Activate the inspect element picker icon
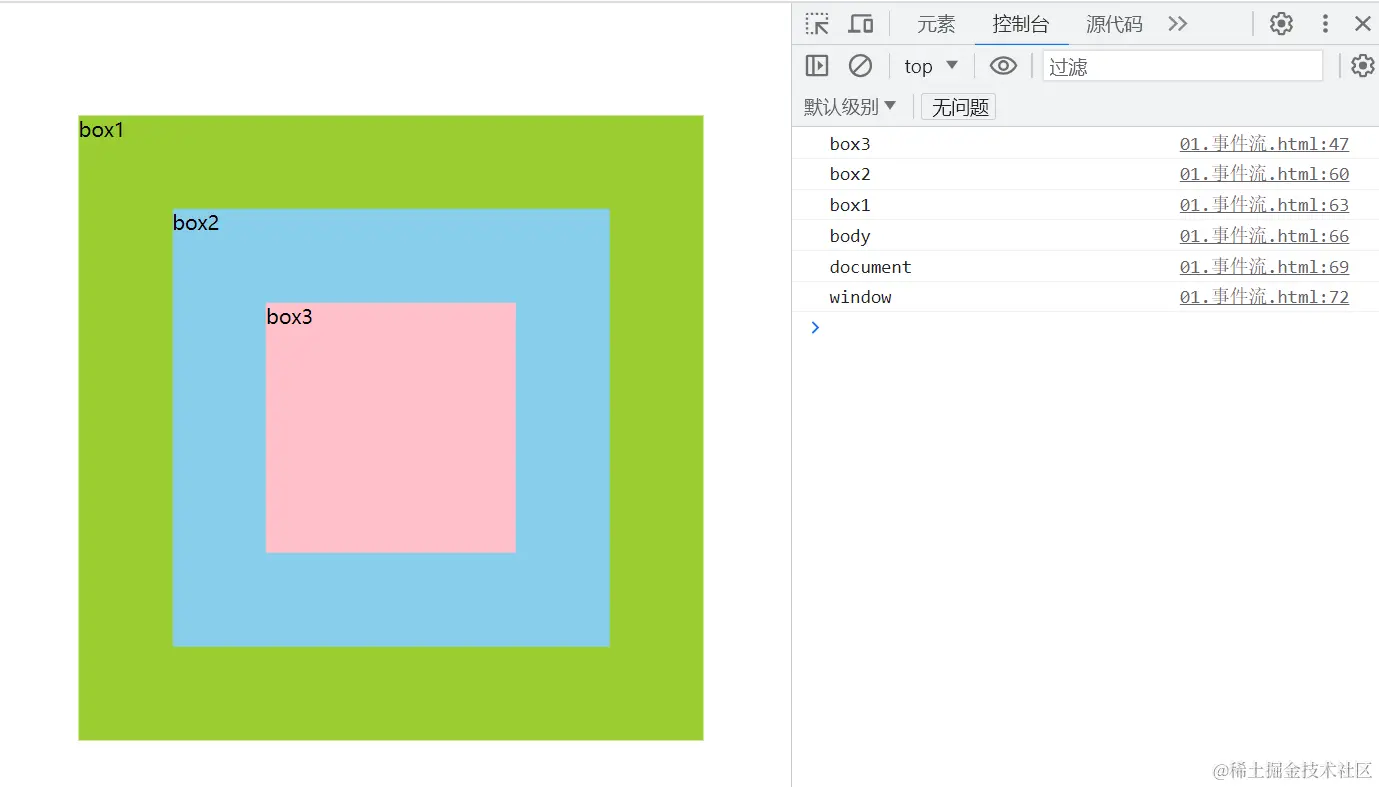1379x787 pixels. click(817, 24)
